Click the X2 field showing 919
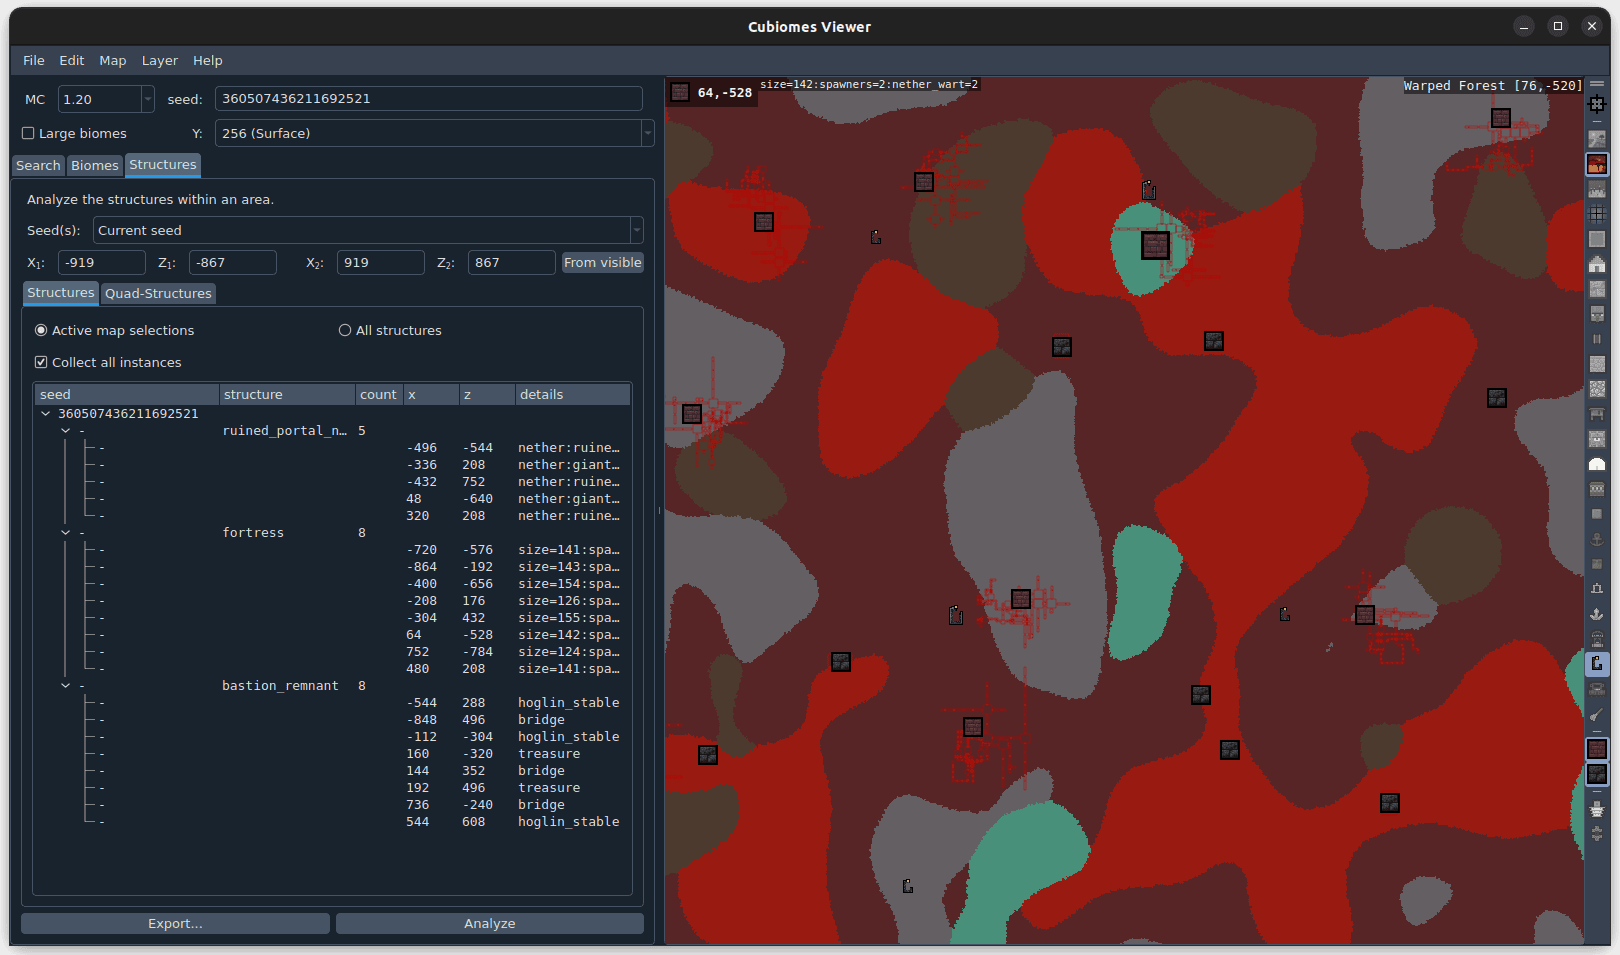Viewport: 1620px width, 955px height. (381, 262)
